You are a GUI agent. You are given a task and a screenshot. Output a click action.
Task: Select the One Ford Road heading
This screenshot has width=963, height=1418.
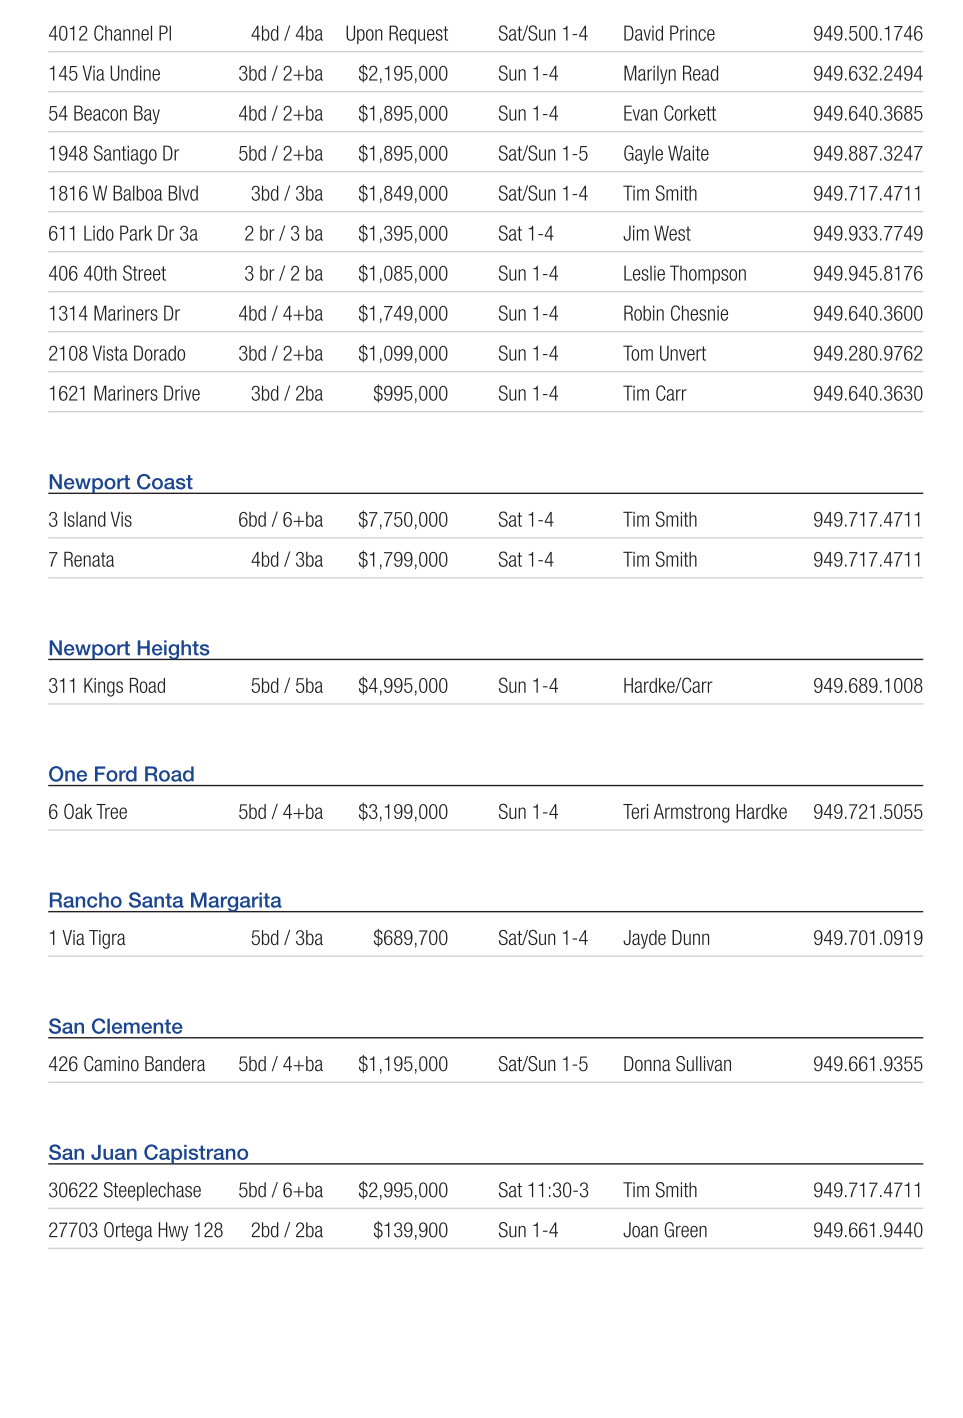121,774
